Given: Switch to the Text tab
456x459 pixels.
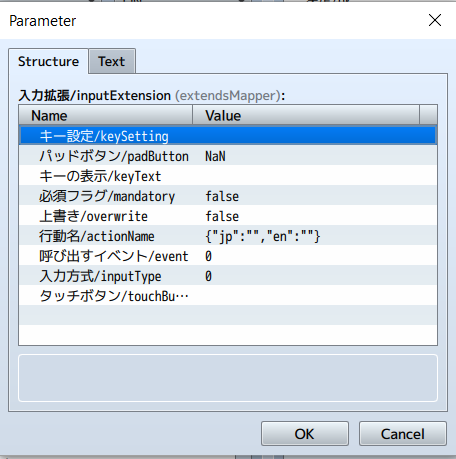Looking at the screenshot, I should [x=112, y=61].
